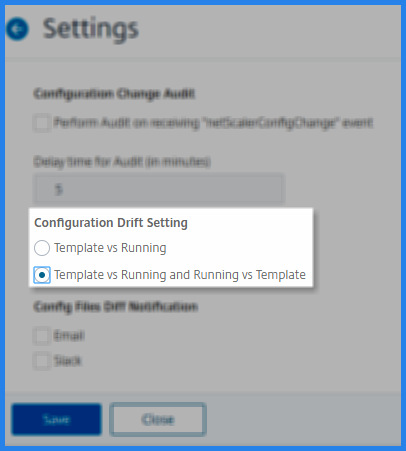Enable the Perform Audit on netScalerConfigChange checkbox
This screenshot has height=451, width=406.
(x=42, y=123)
